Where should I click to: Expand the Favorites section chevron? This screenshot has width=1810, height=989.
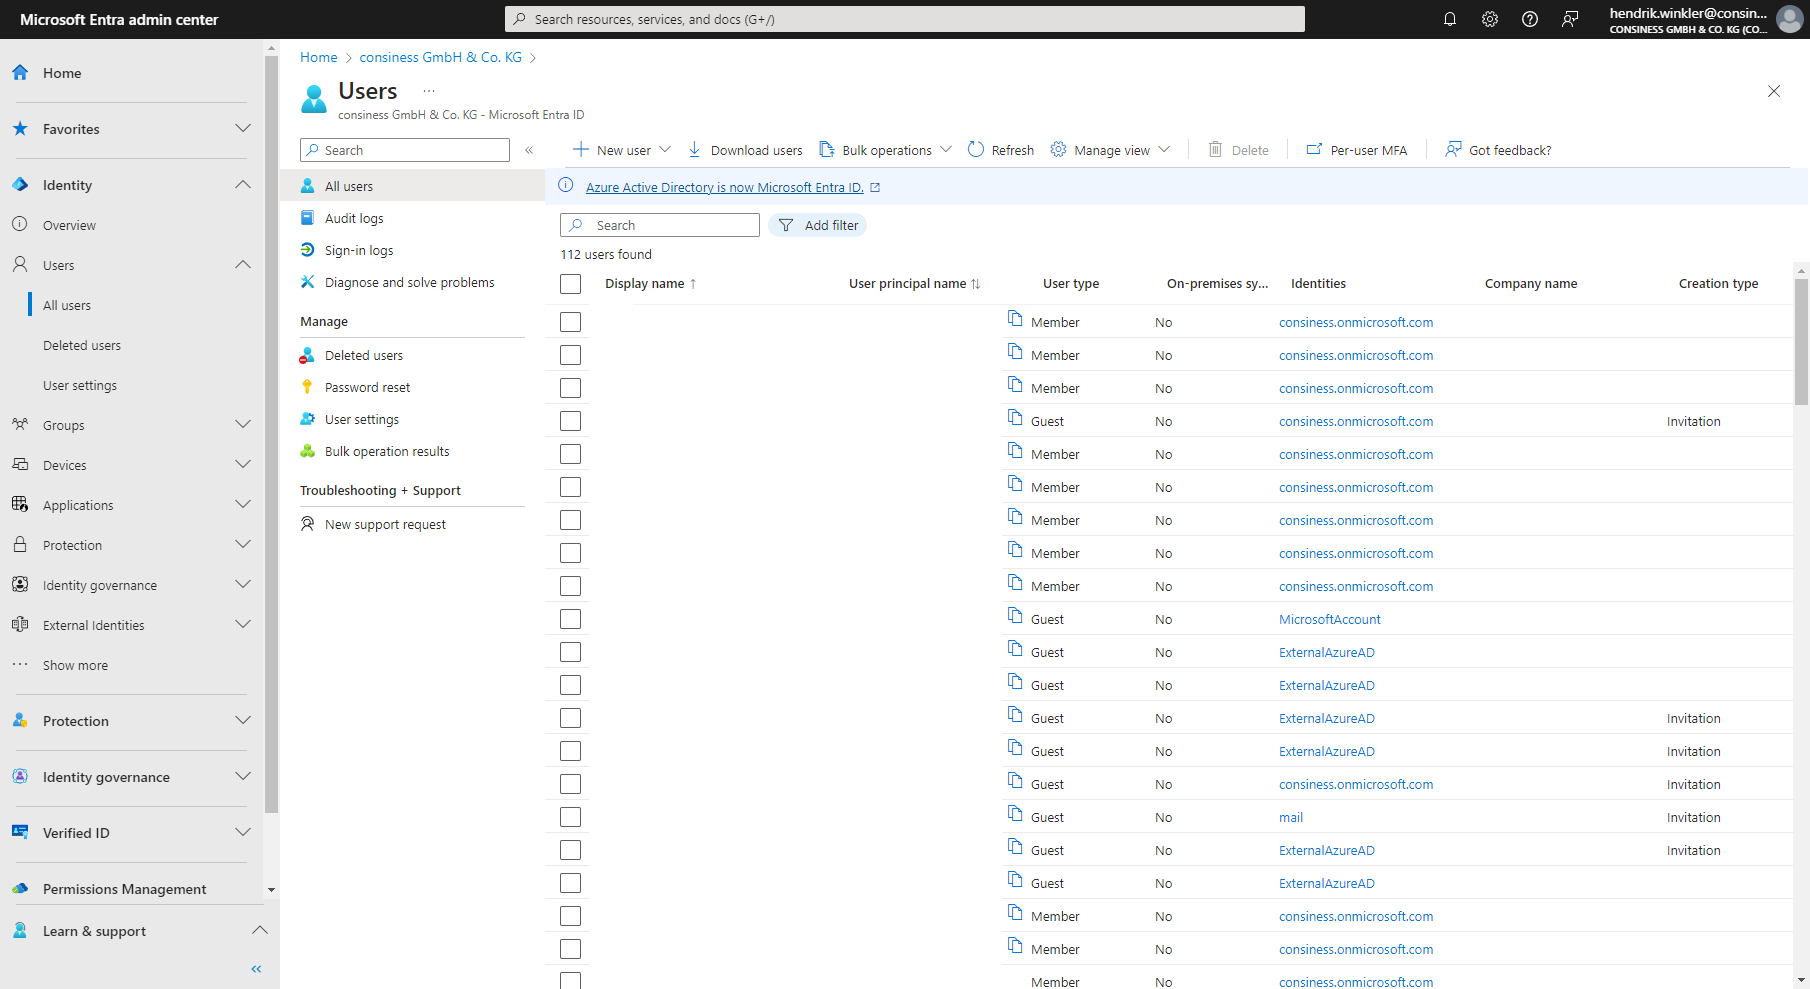pos(243,128)
